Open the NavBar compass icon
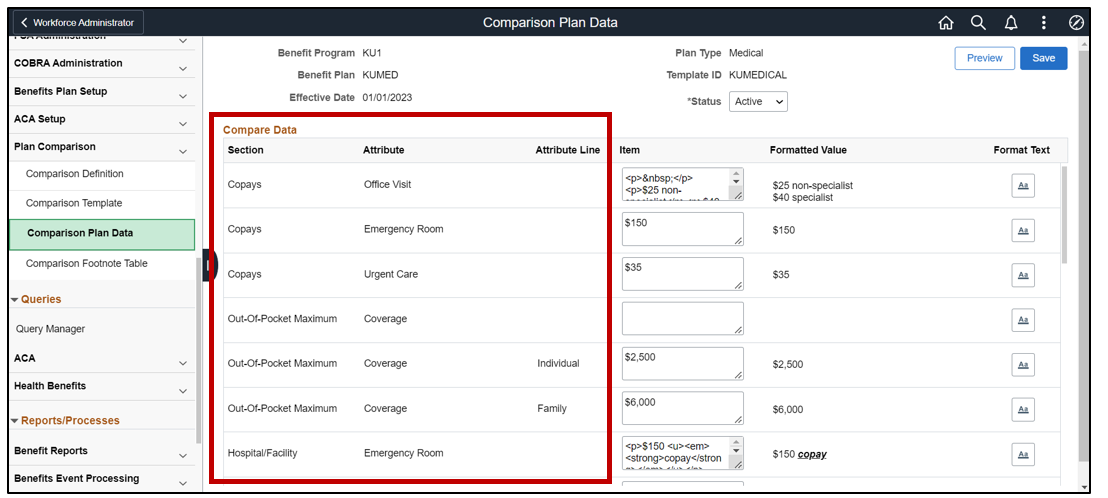 1076,22
